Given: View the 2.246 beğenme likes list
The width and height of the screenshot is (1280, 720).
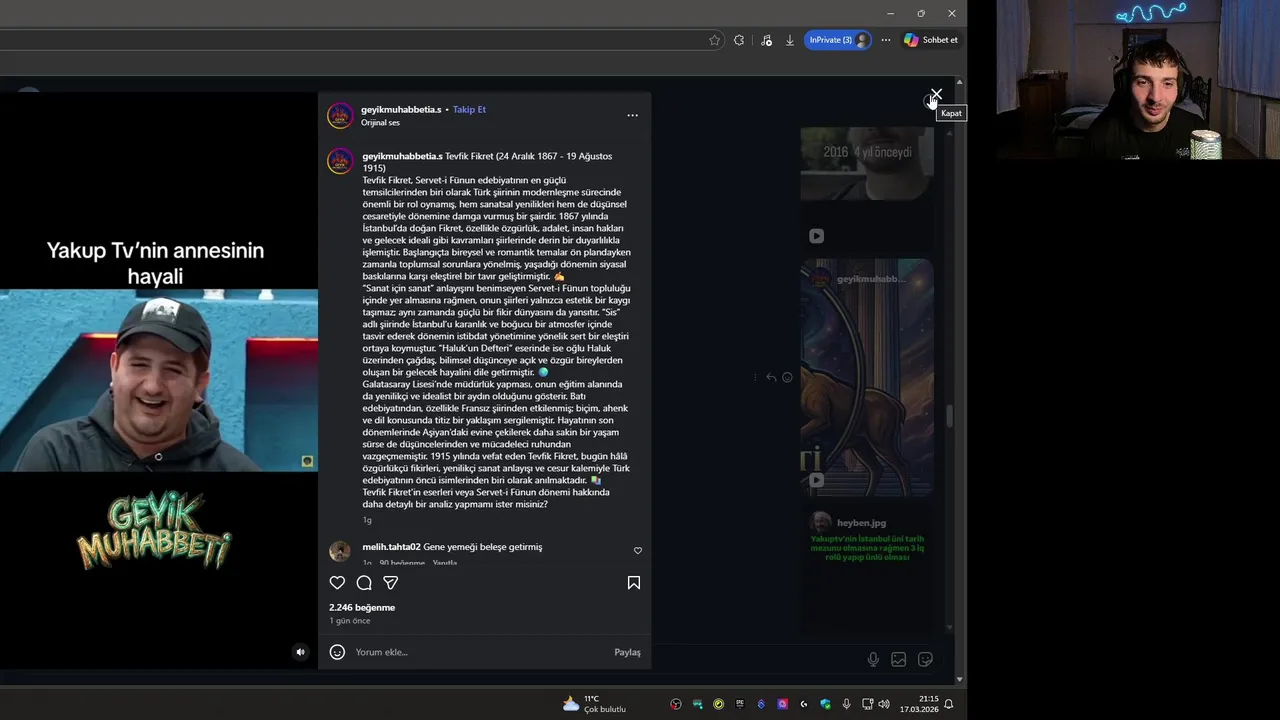Looking at the screenshot, I should 362,607.
